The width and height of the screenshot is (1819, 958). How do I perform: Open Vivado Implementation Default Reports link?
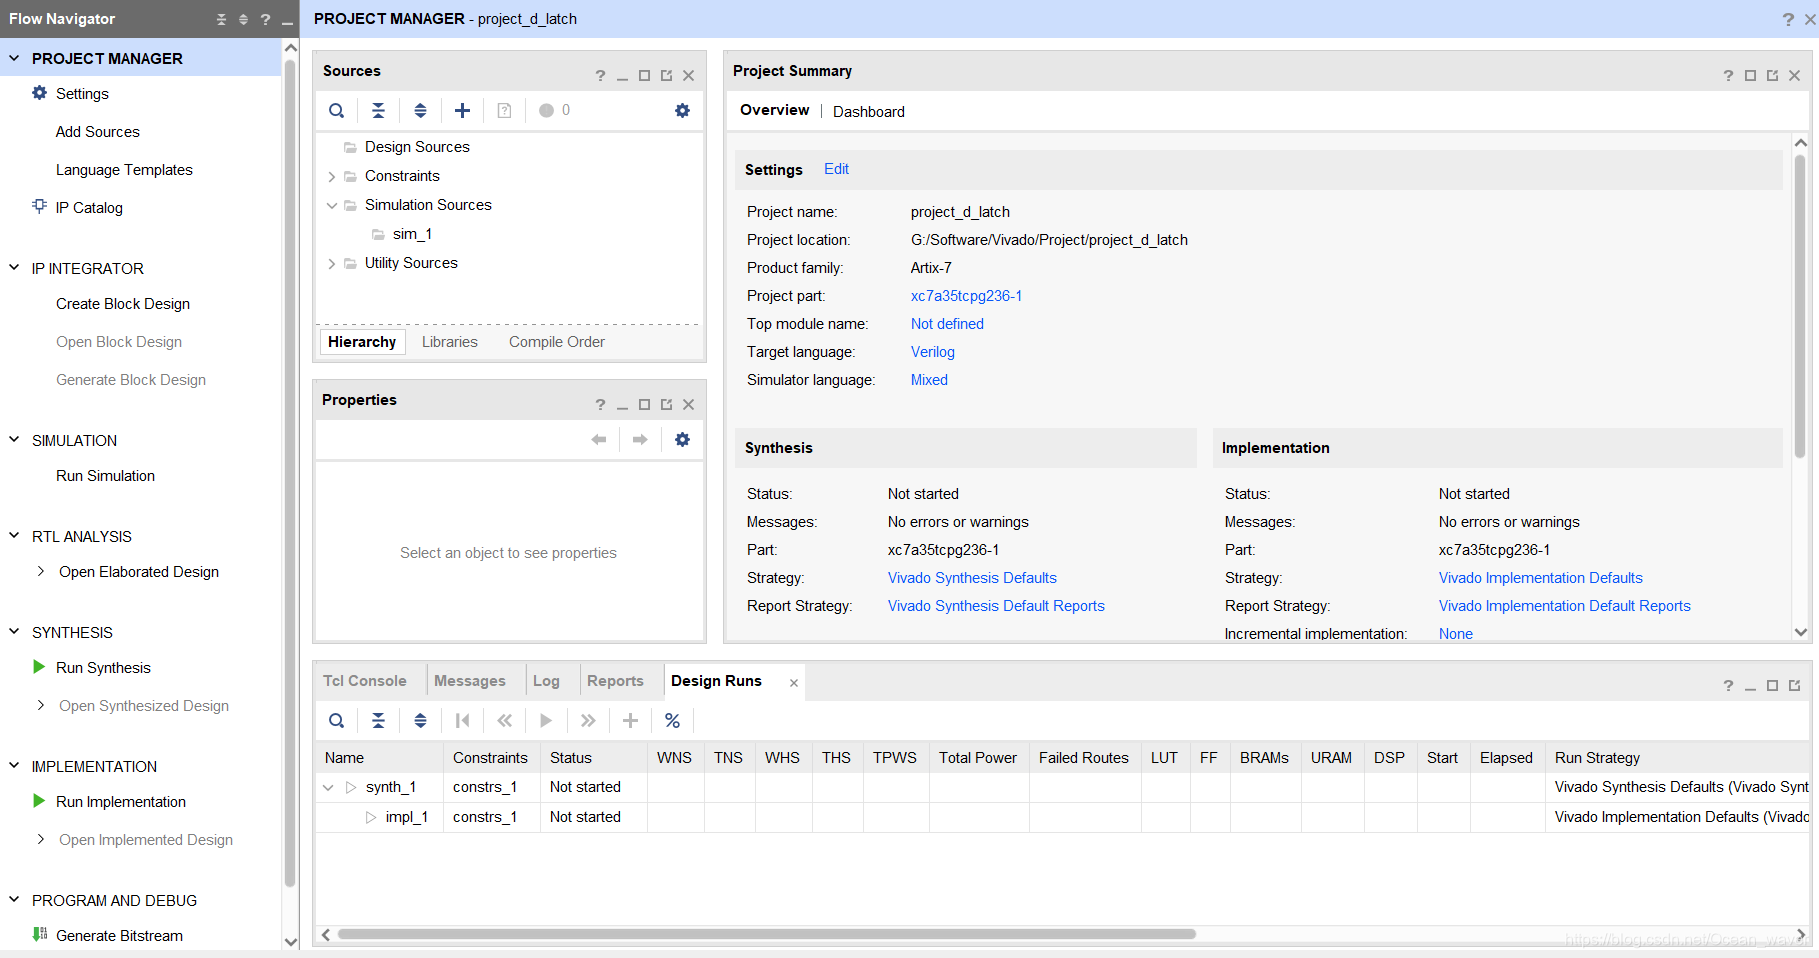click(1565, 606)
